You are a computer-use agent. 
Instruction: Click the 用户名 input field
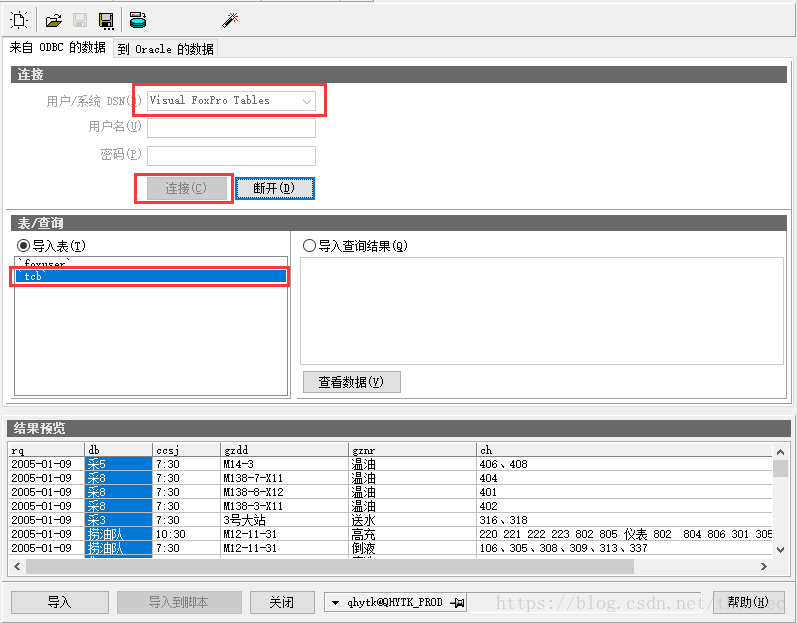(x=231, y=128)
